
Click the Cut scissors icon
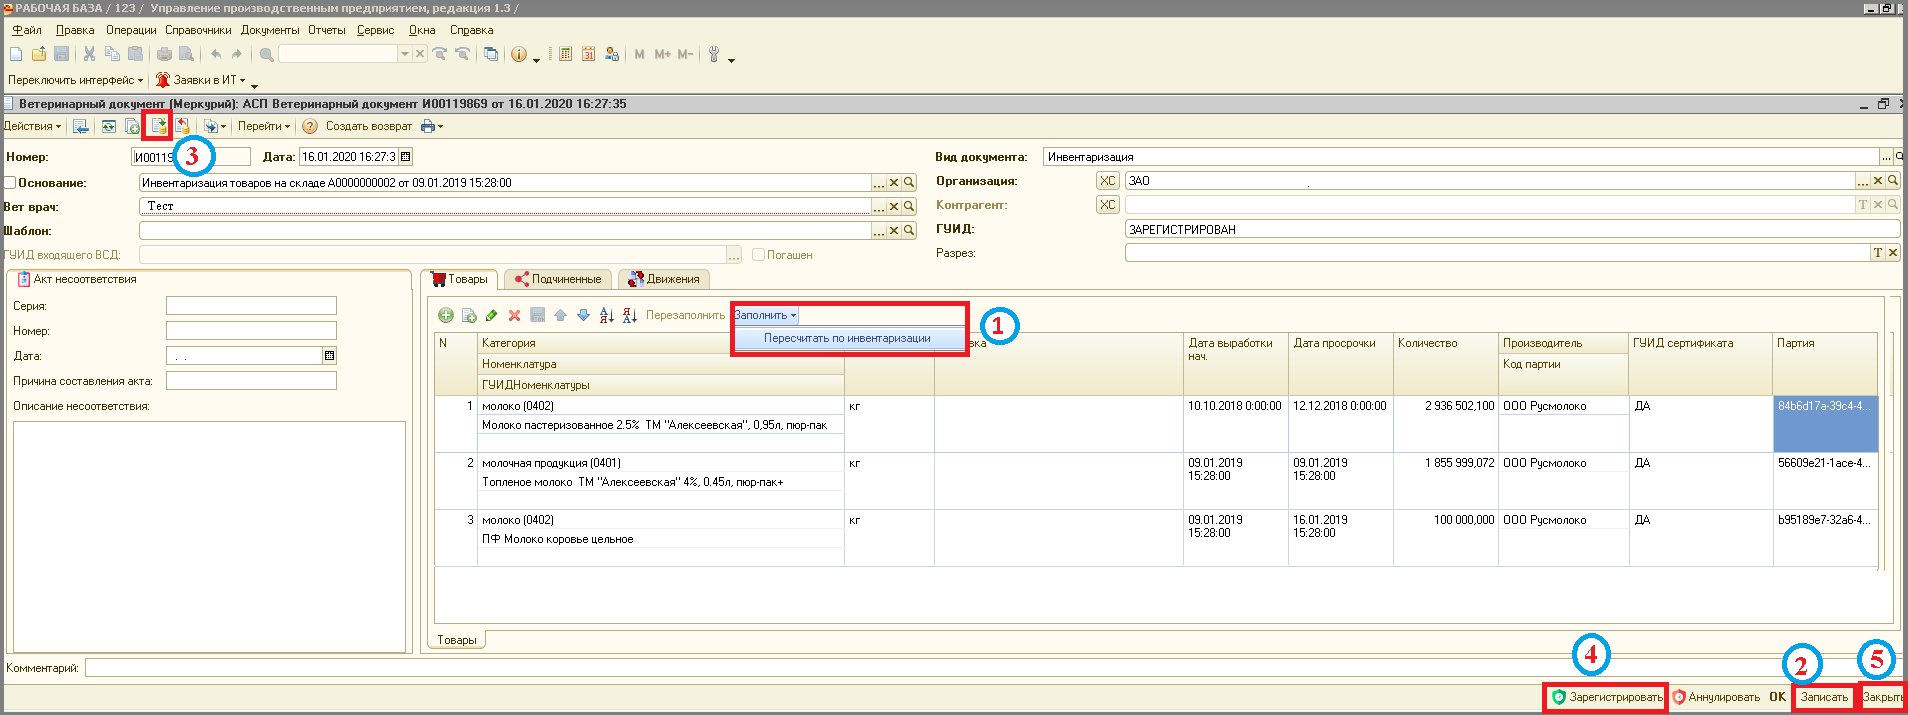89,54
